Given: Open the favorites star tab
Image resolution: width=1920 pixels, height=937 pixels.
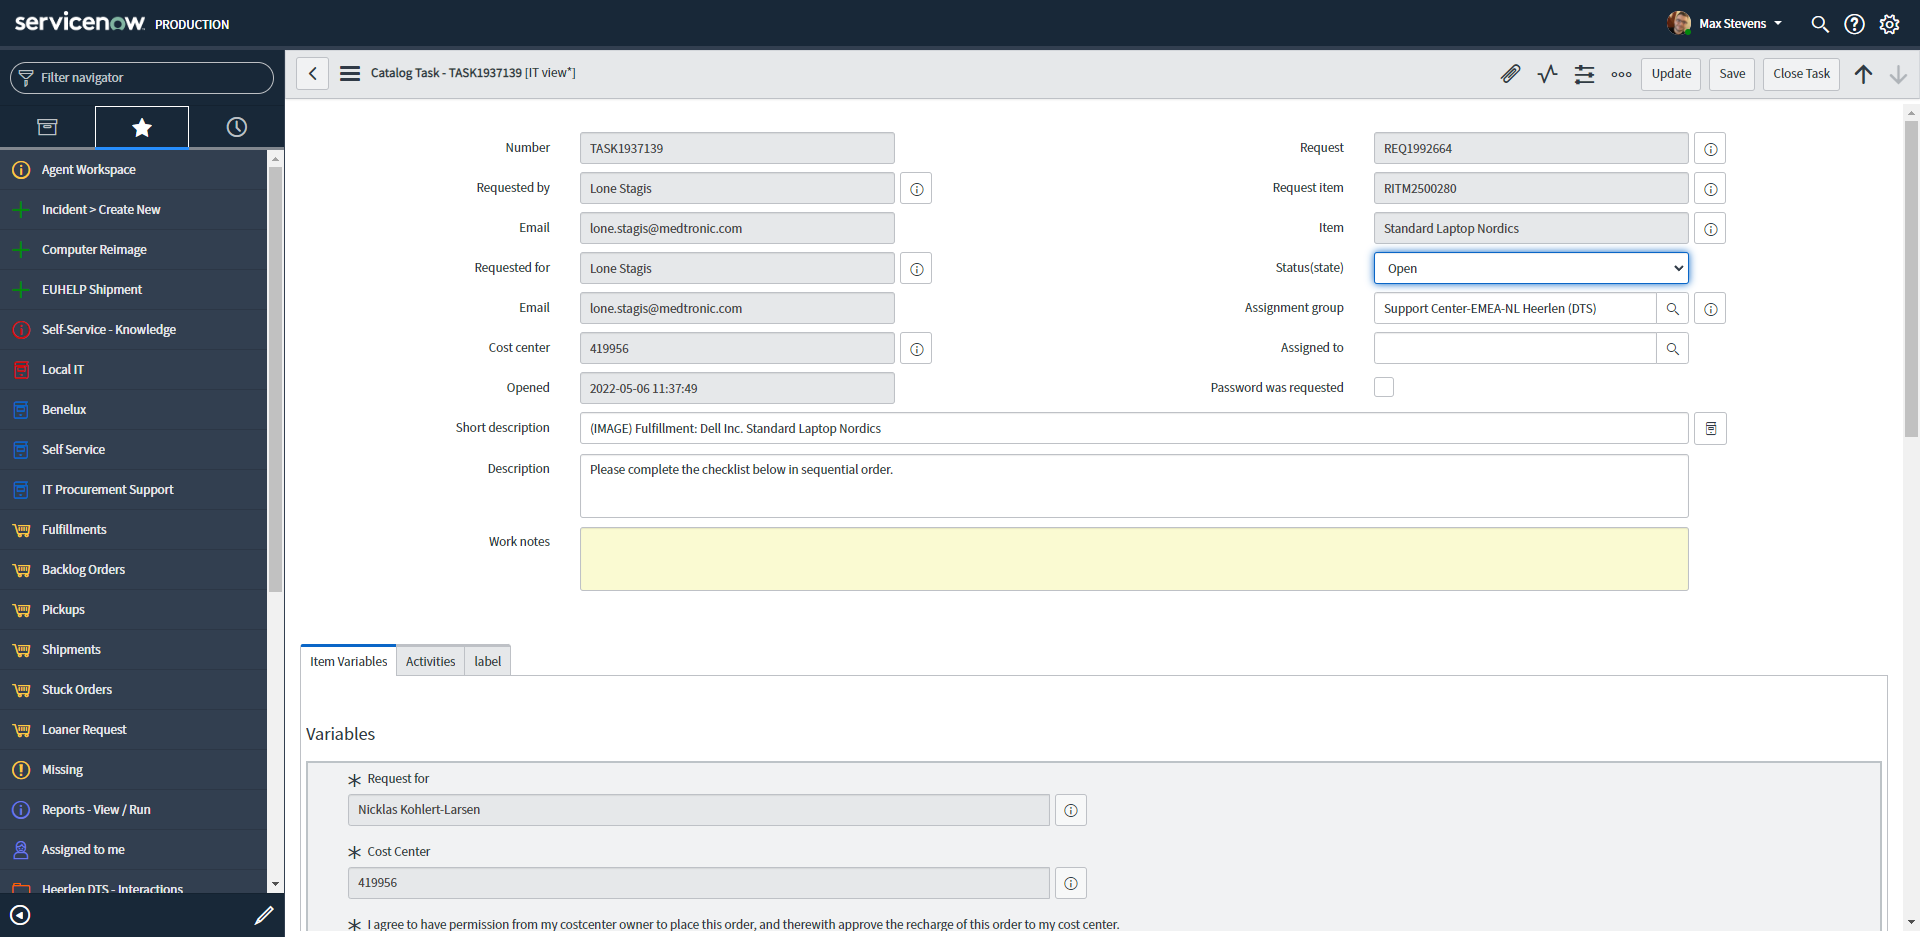Looking at the screenshot, I should point(142,127).
